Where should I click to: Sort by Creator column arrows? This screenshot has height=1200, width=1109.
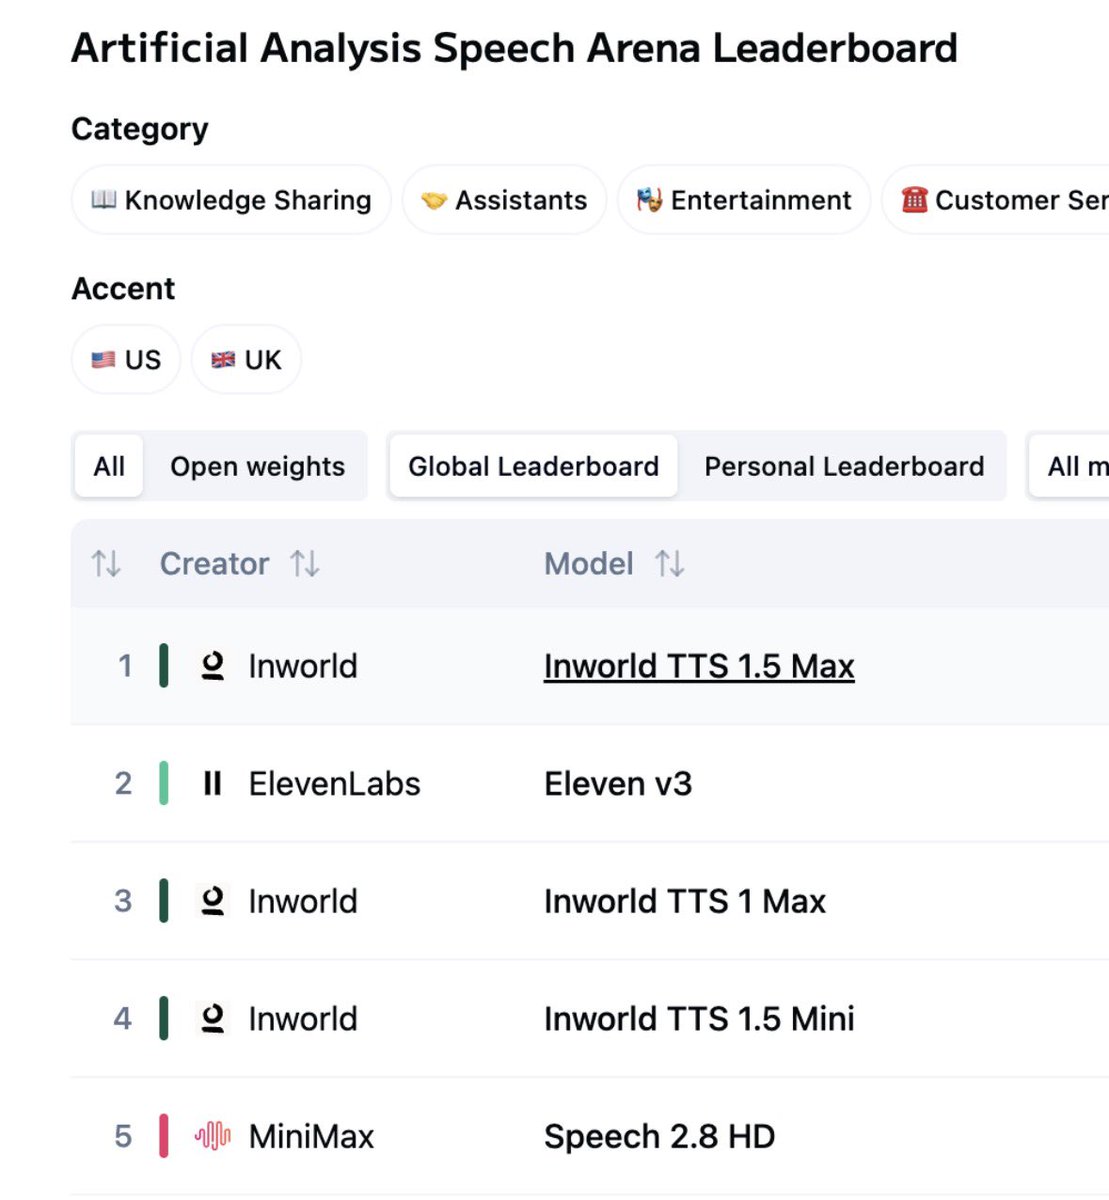[305, 564]
